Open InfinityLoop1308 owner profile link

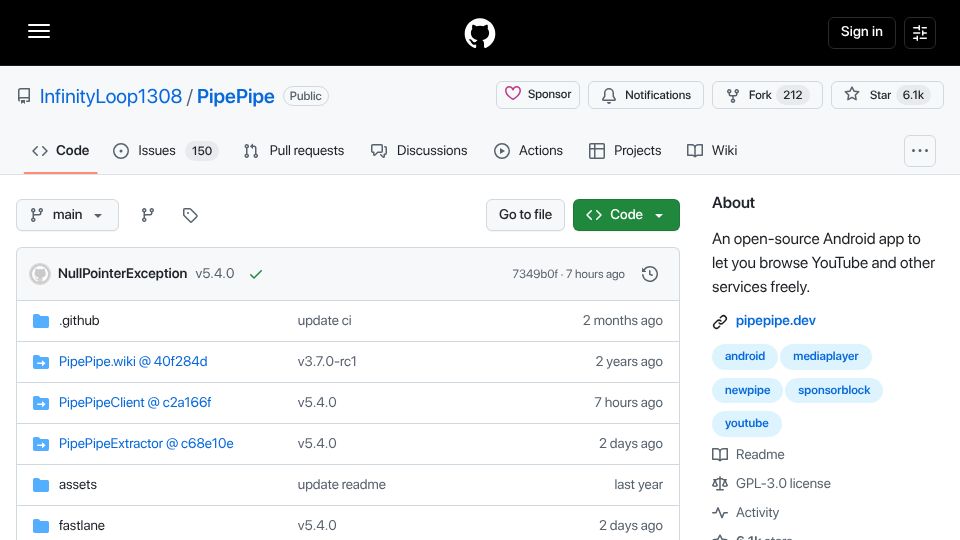[111, 96]
